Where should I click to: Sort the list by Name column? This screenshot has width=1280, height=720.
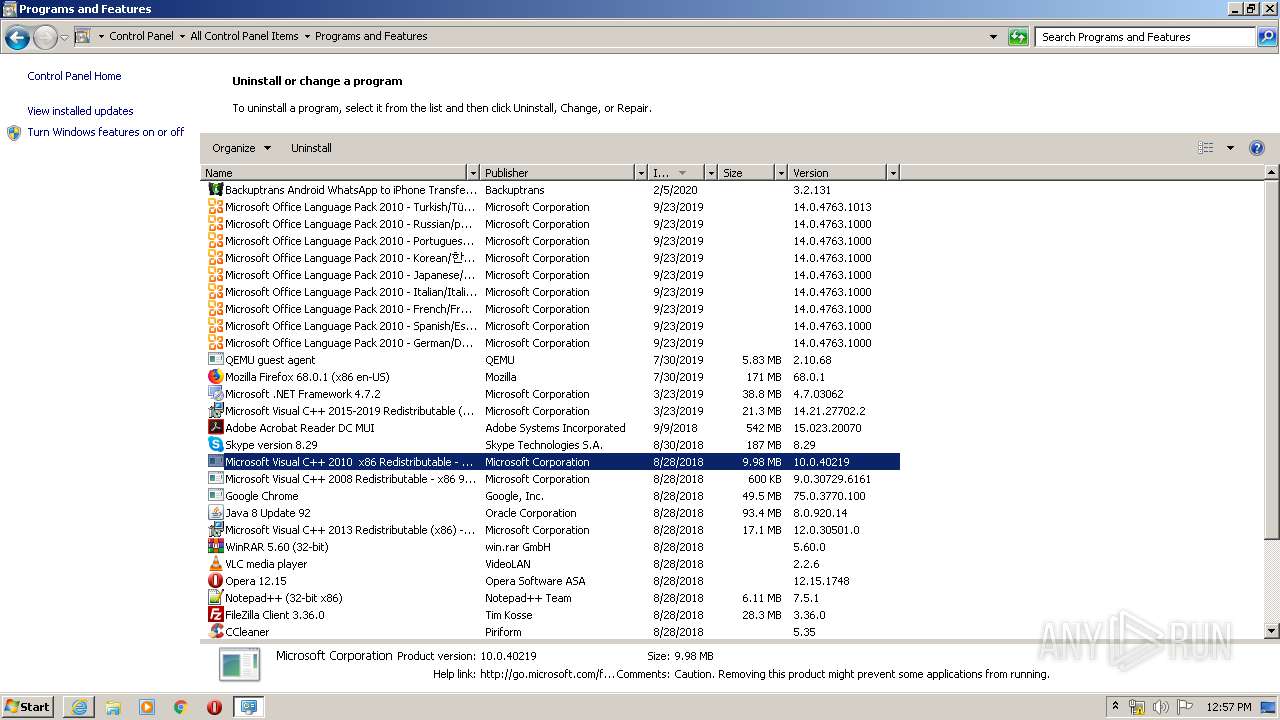334,173
